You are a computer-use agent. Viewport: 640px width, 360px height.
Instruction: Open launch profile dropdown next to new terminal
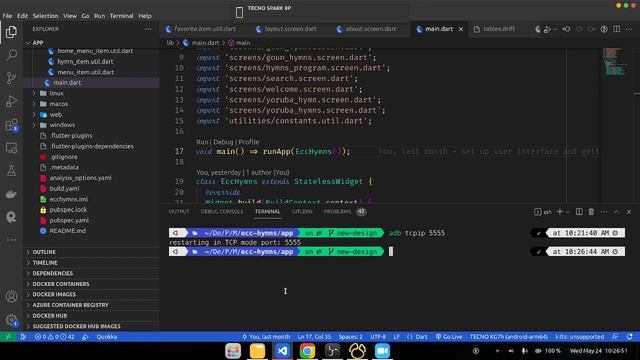point(568,212)
